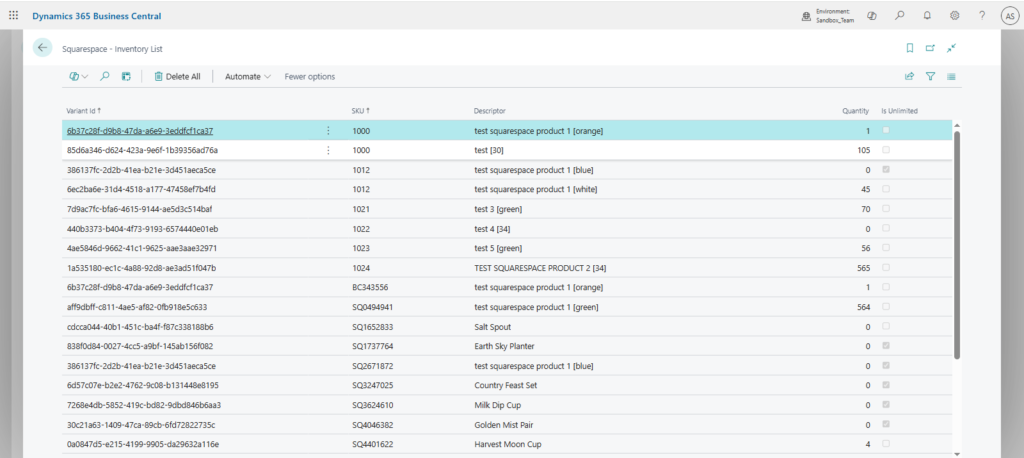1024x458 pixels.
Task: Open row options for the 6b37c28f first row
Action: tap(328, 131)
